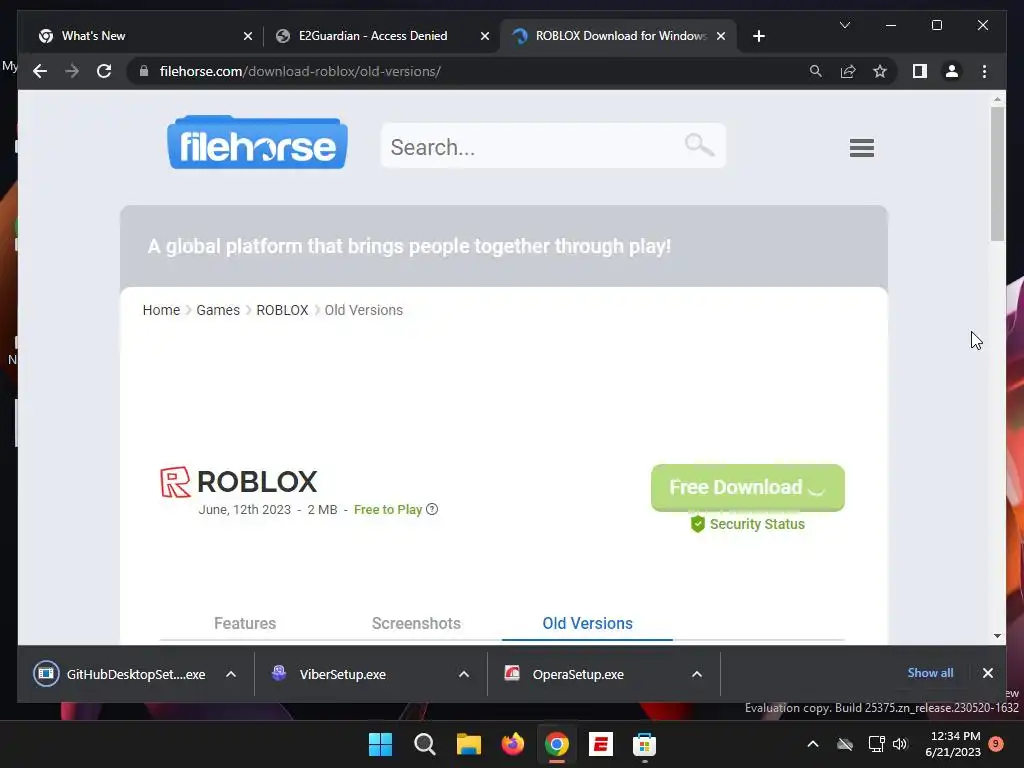The width and height of the screenshot is (1024, 768).
Task: Bookmark this page with the star
Action: pyautogui.click(x=880, y=71)
